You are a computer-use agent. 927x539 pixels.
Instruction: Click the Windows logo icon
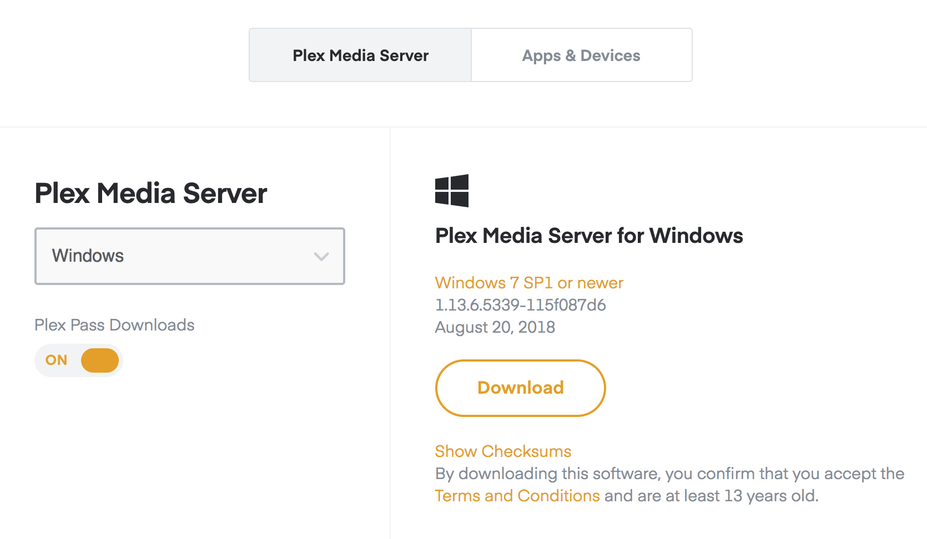(x=452, y=191)
